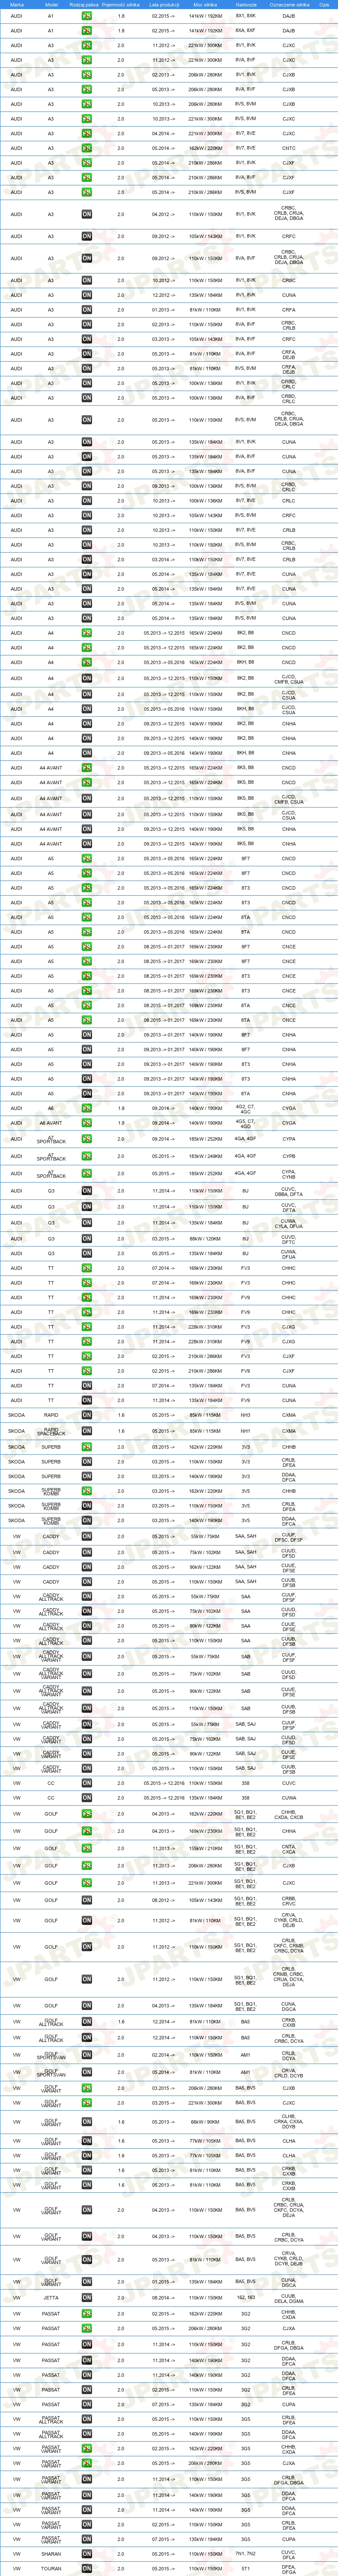Click the diesel icon in the PASSAT VARIANT CUPA row
338x2576 pixels.
coord(87,2539)
